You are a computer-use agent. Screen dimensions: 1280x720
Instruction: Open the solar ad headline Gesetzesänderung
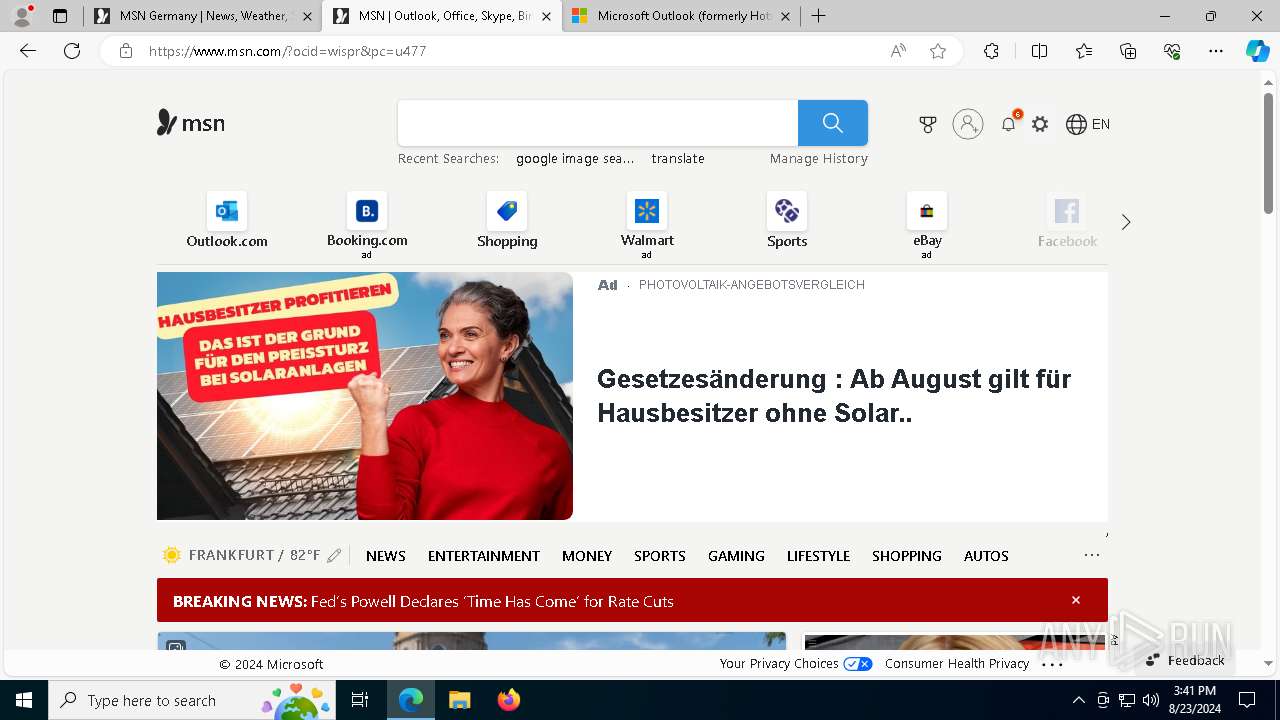pyautogui.click(x=834, y=396)
